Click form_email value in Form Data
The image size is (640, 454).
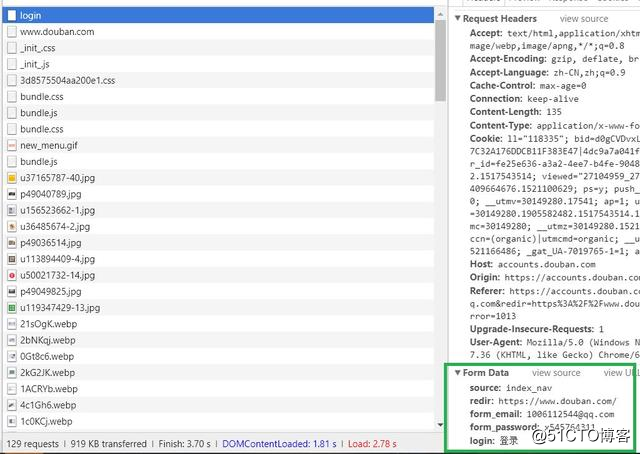click(x=570, y=414)
